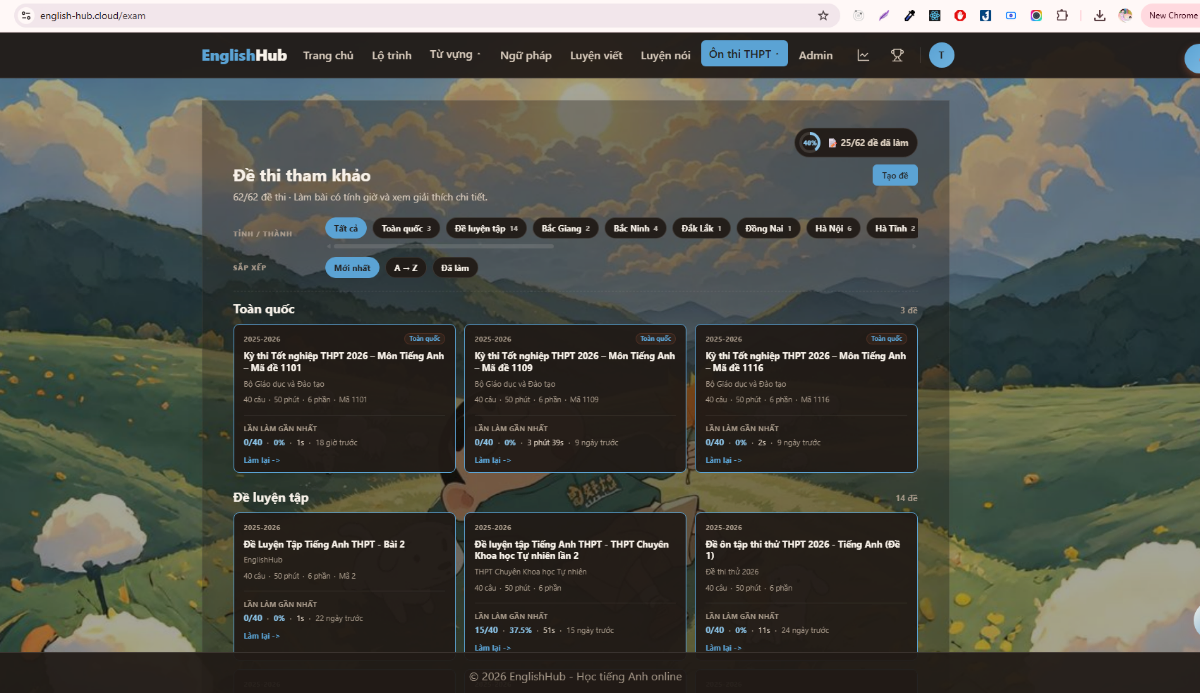Screen dimensions: 1200x693
Task: Open Chrome downloads
Action: point(1100,15)
